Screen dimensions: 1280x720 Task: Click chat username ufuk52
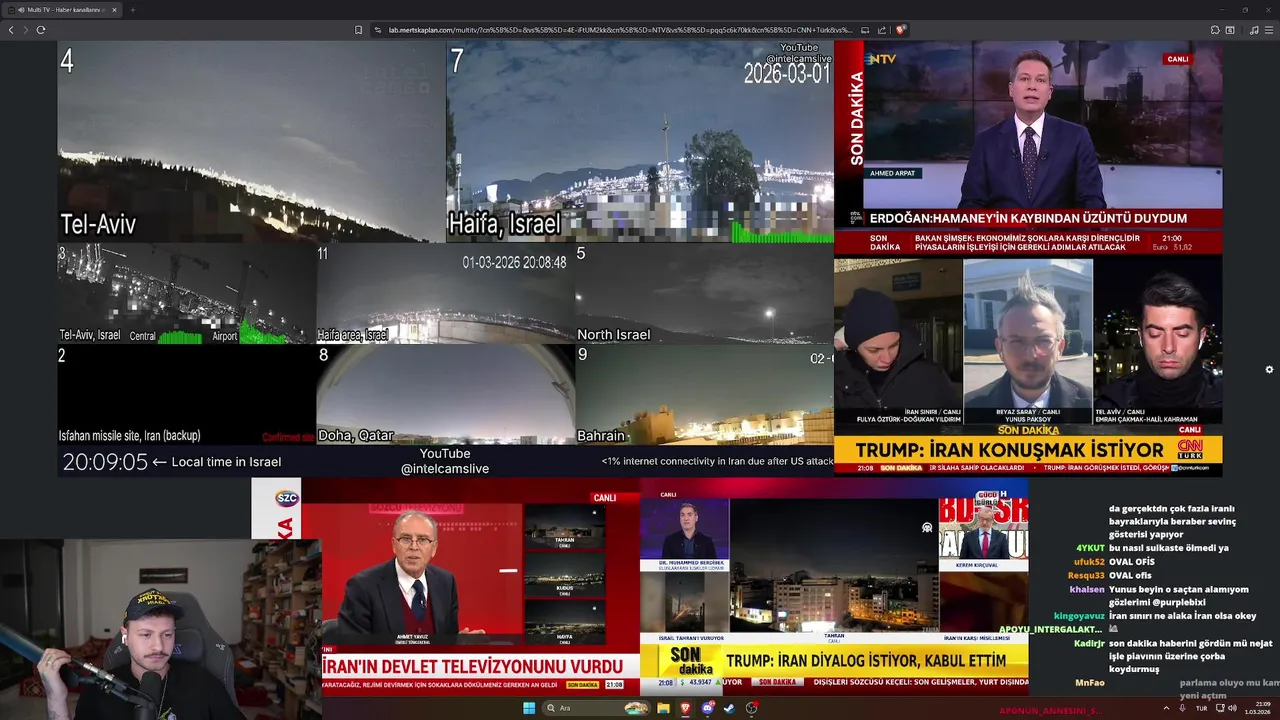(1089, 562)
